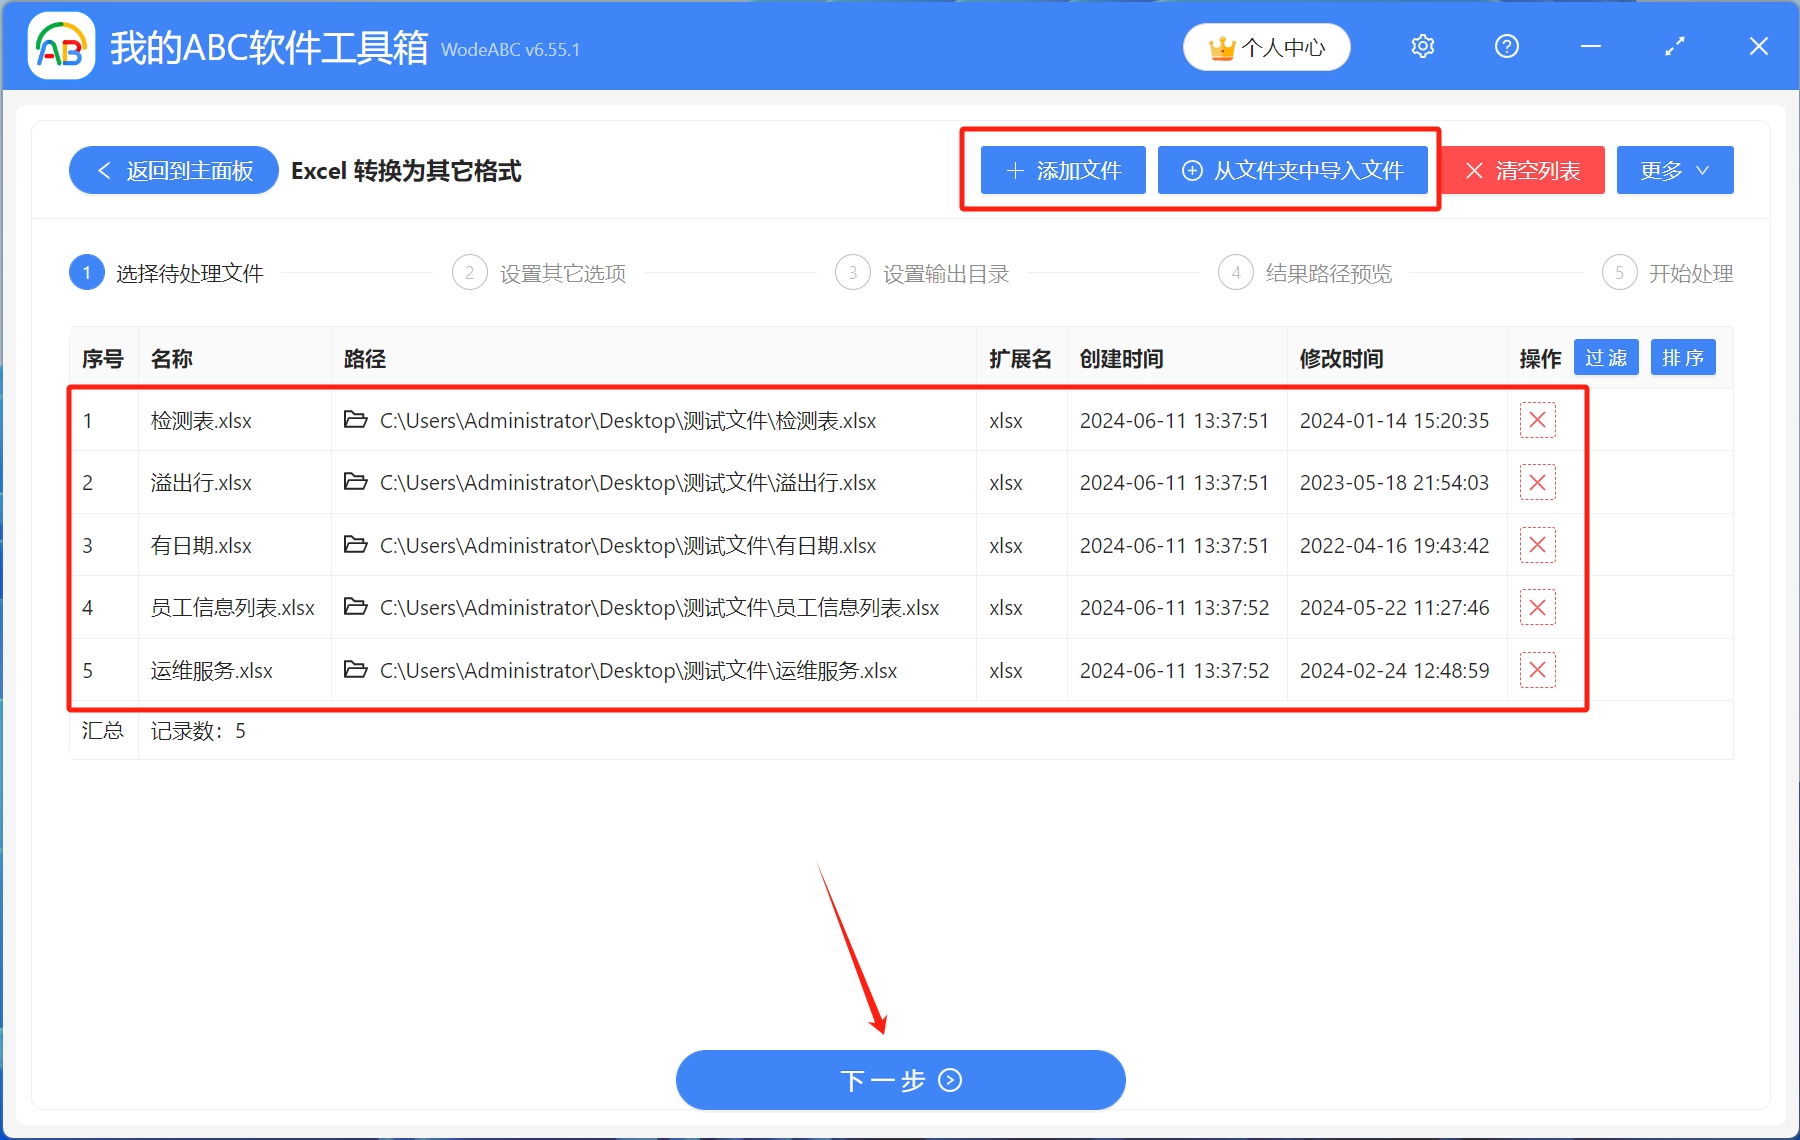Open the 更多 dropdown menu
This screenshot has width=1800, height=1140.
pyautogui.click(x=1674, y=170)
